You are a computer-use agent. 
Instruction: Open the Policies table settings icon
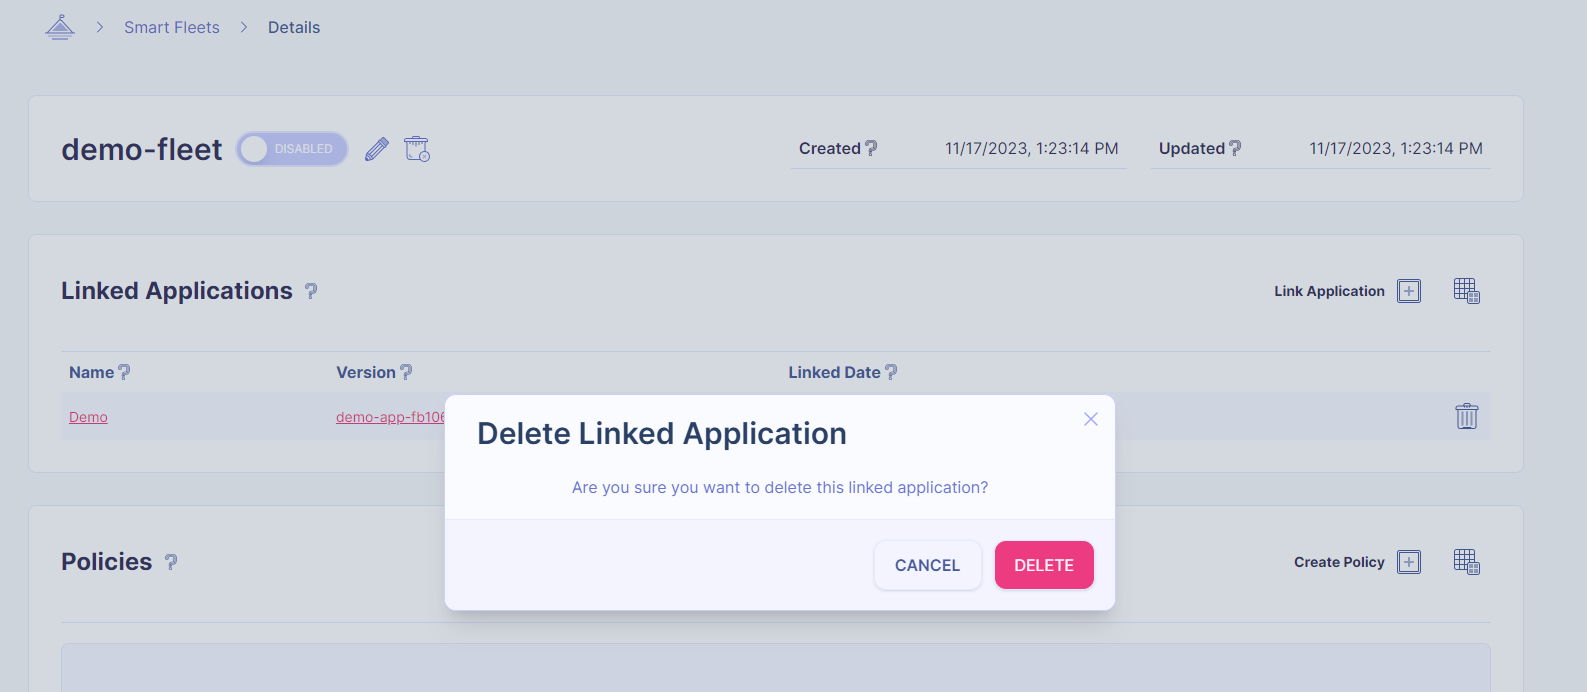tap(1466, 562)
